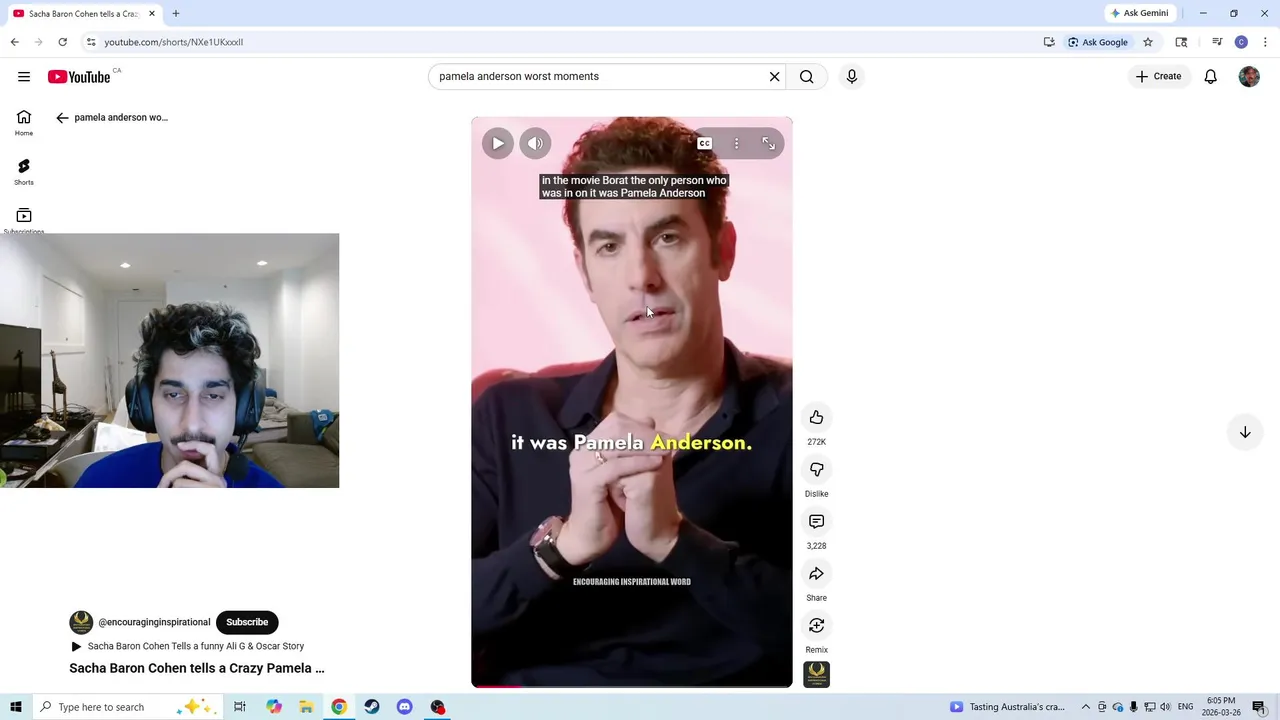Navigate back in Chrome

click(x=14, y=42)
